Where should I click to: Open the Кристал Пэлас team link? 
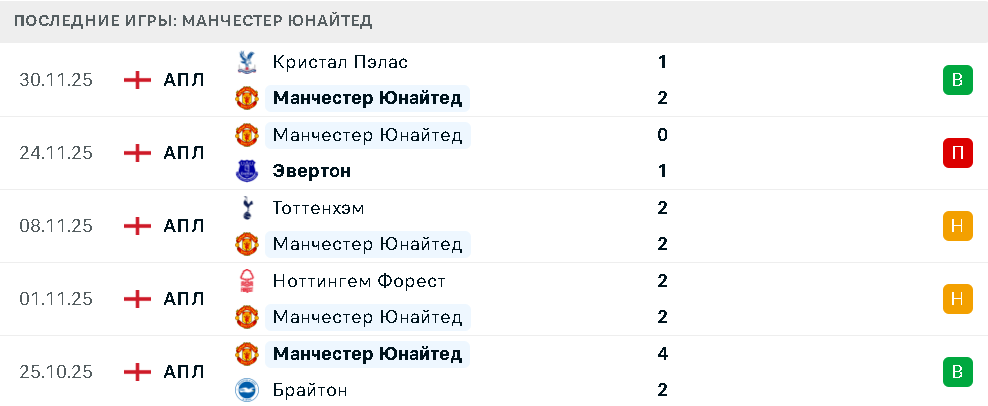[340, 62]
